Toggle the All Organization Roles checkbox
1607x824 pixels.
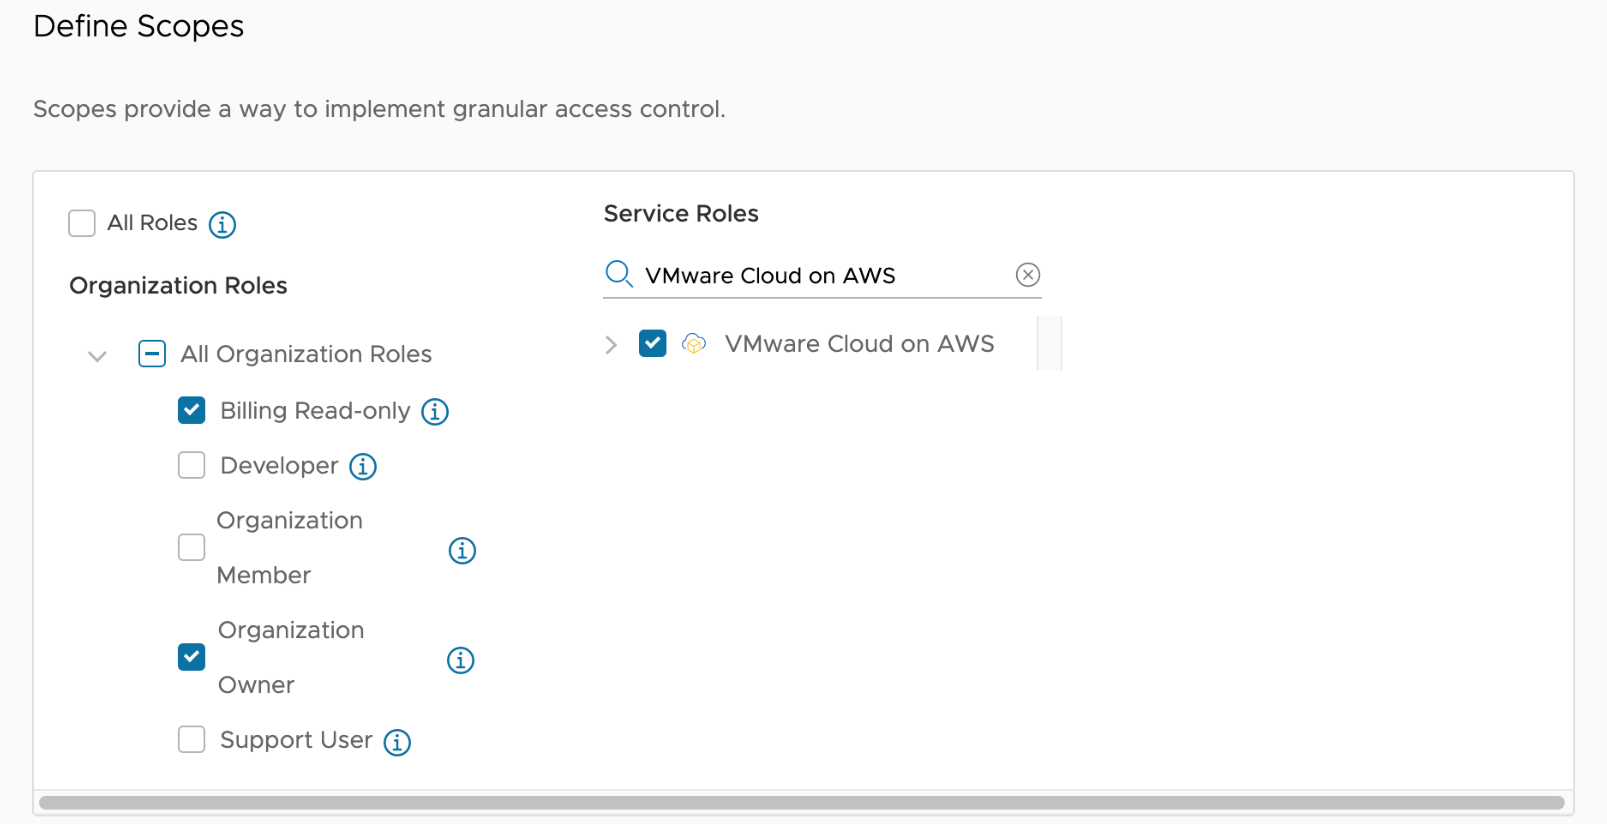(152, 354)
